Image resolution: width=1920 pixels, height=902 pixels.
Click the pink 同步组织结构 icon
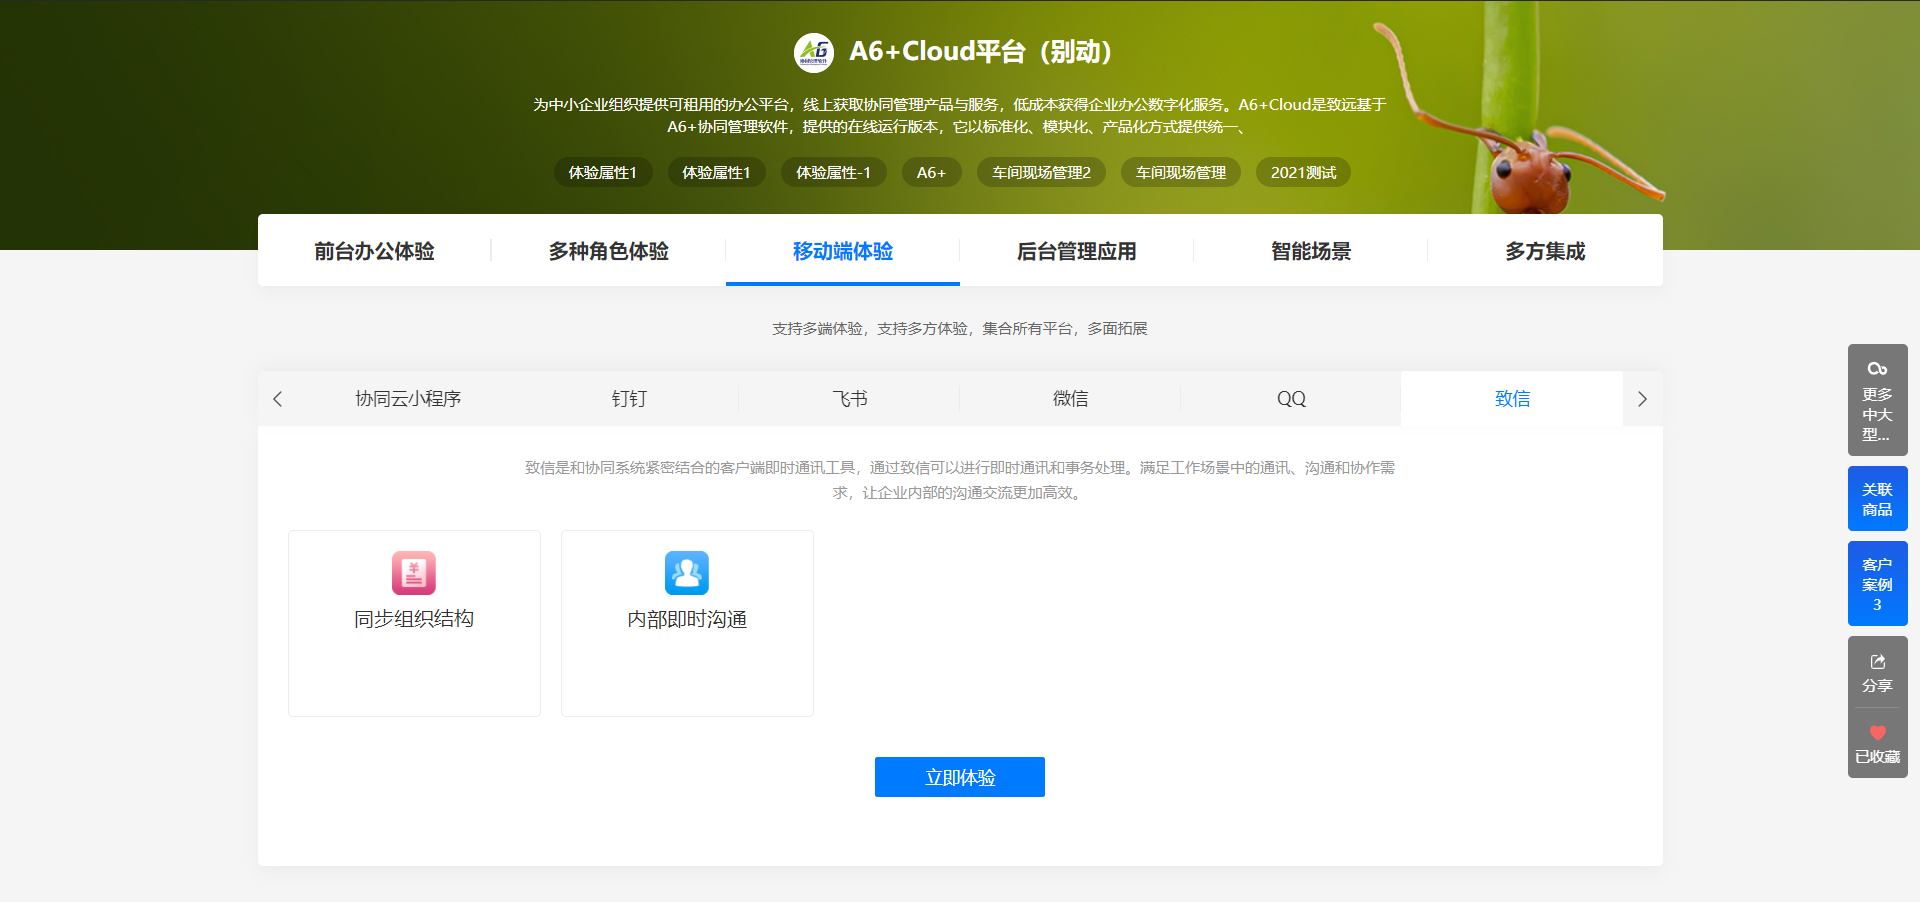tap(414, 573)
